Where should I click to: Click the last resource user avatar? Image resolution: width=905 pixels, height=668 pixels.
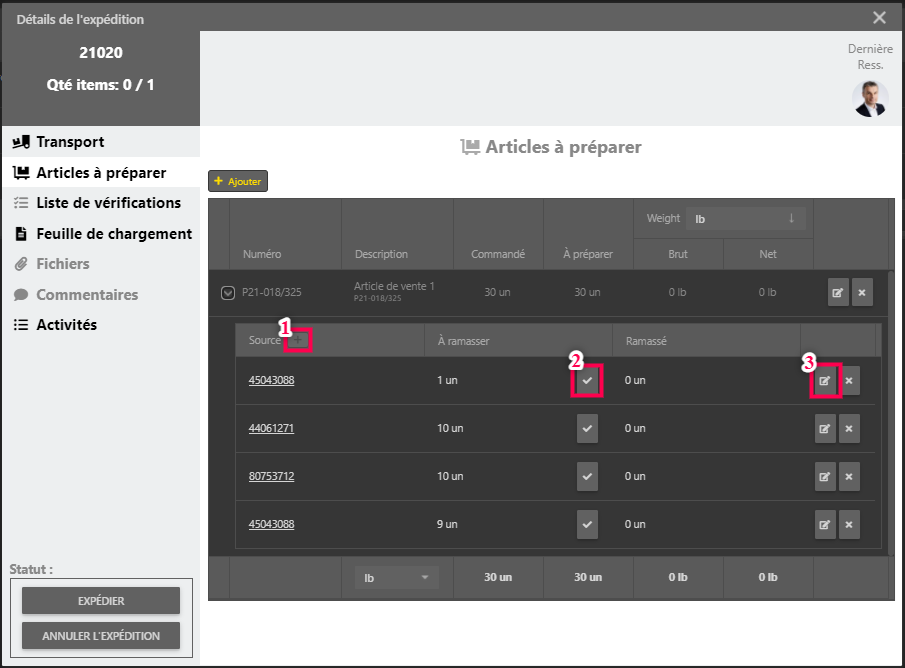pos(870,99)
